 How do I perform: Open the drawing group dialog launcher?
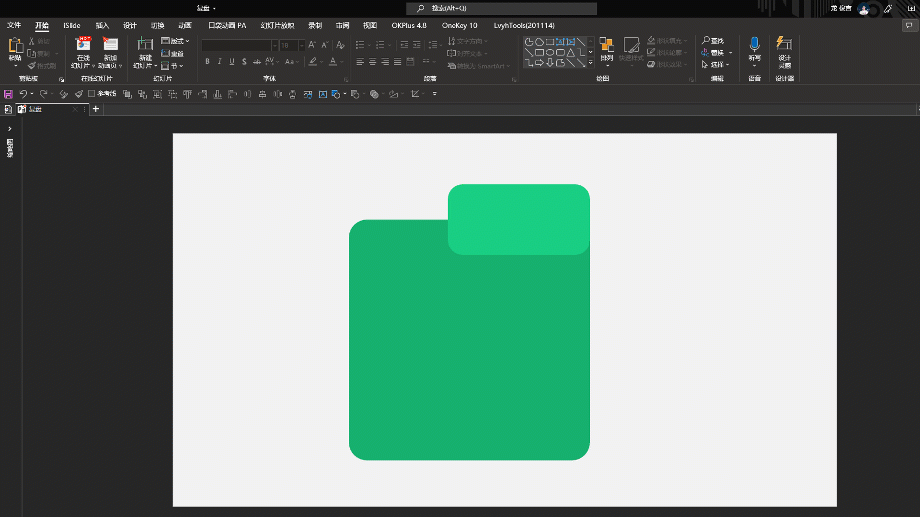coord(691,79)
